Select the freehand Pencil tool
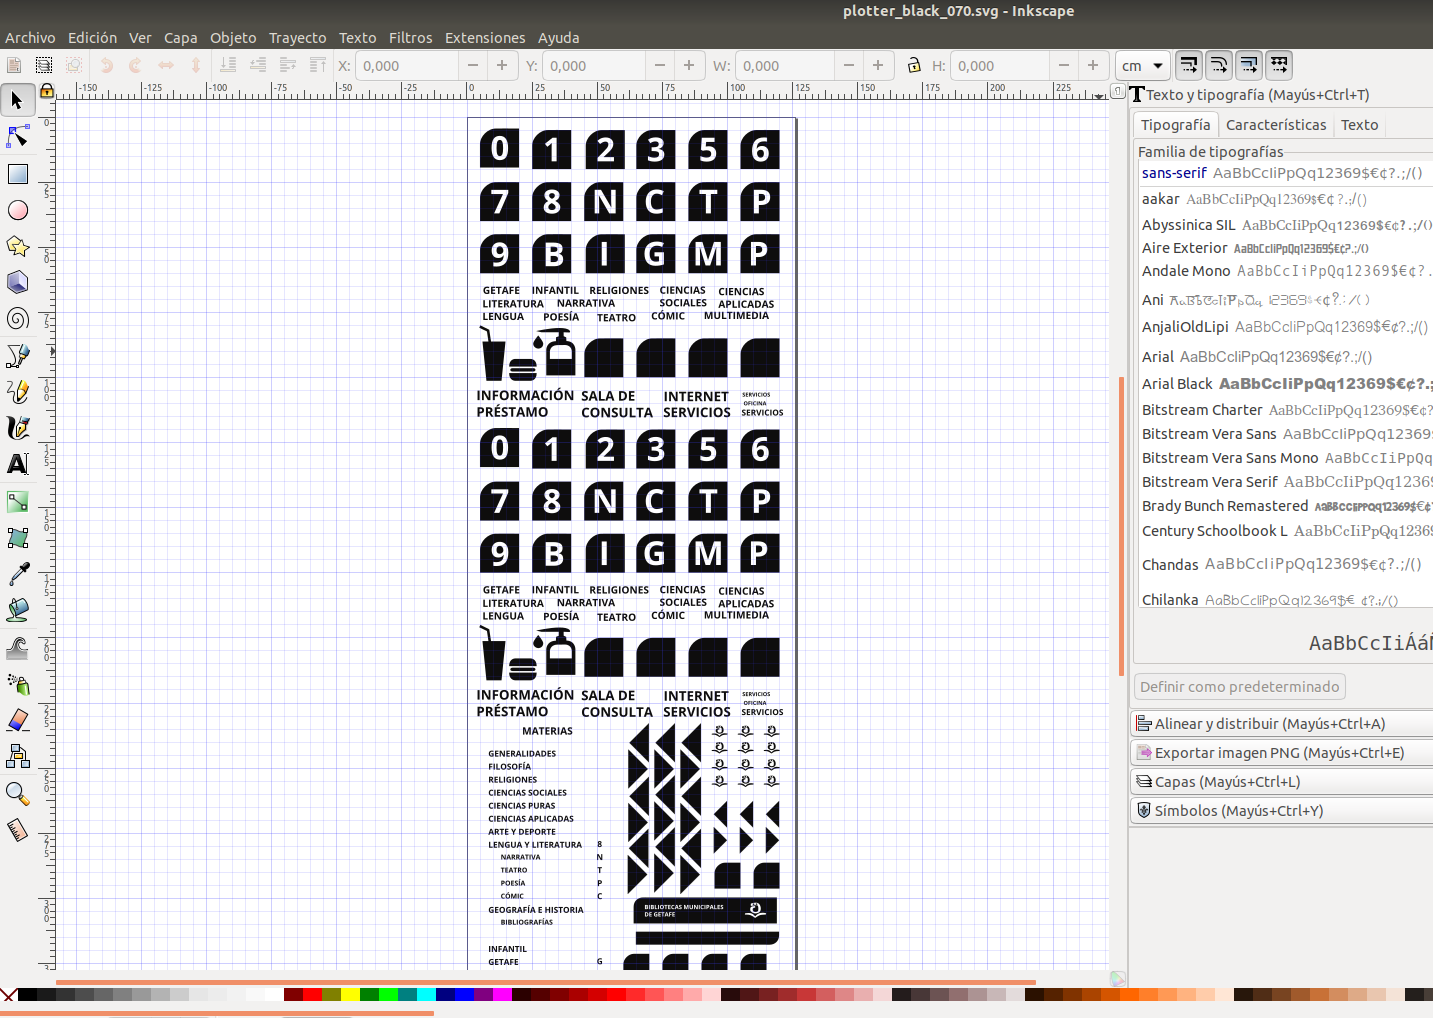This screenshot has width=1433, height=1018. coord(17,391)
